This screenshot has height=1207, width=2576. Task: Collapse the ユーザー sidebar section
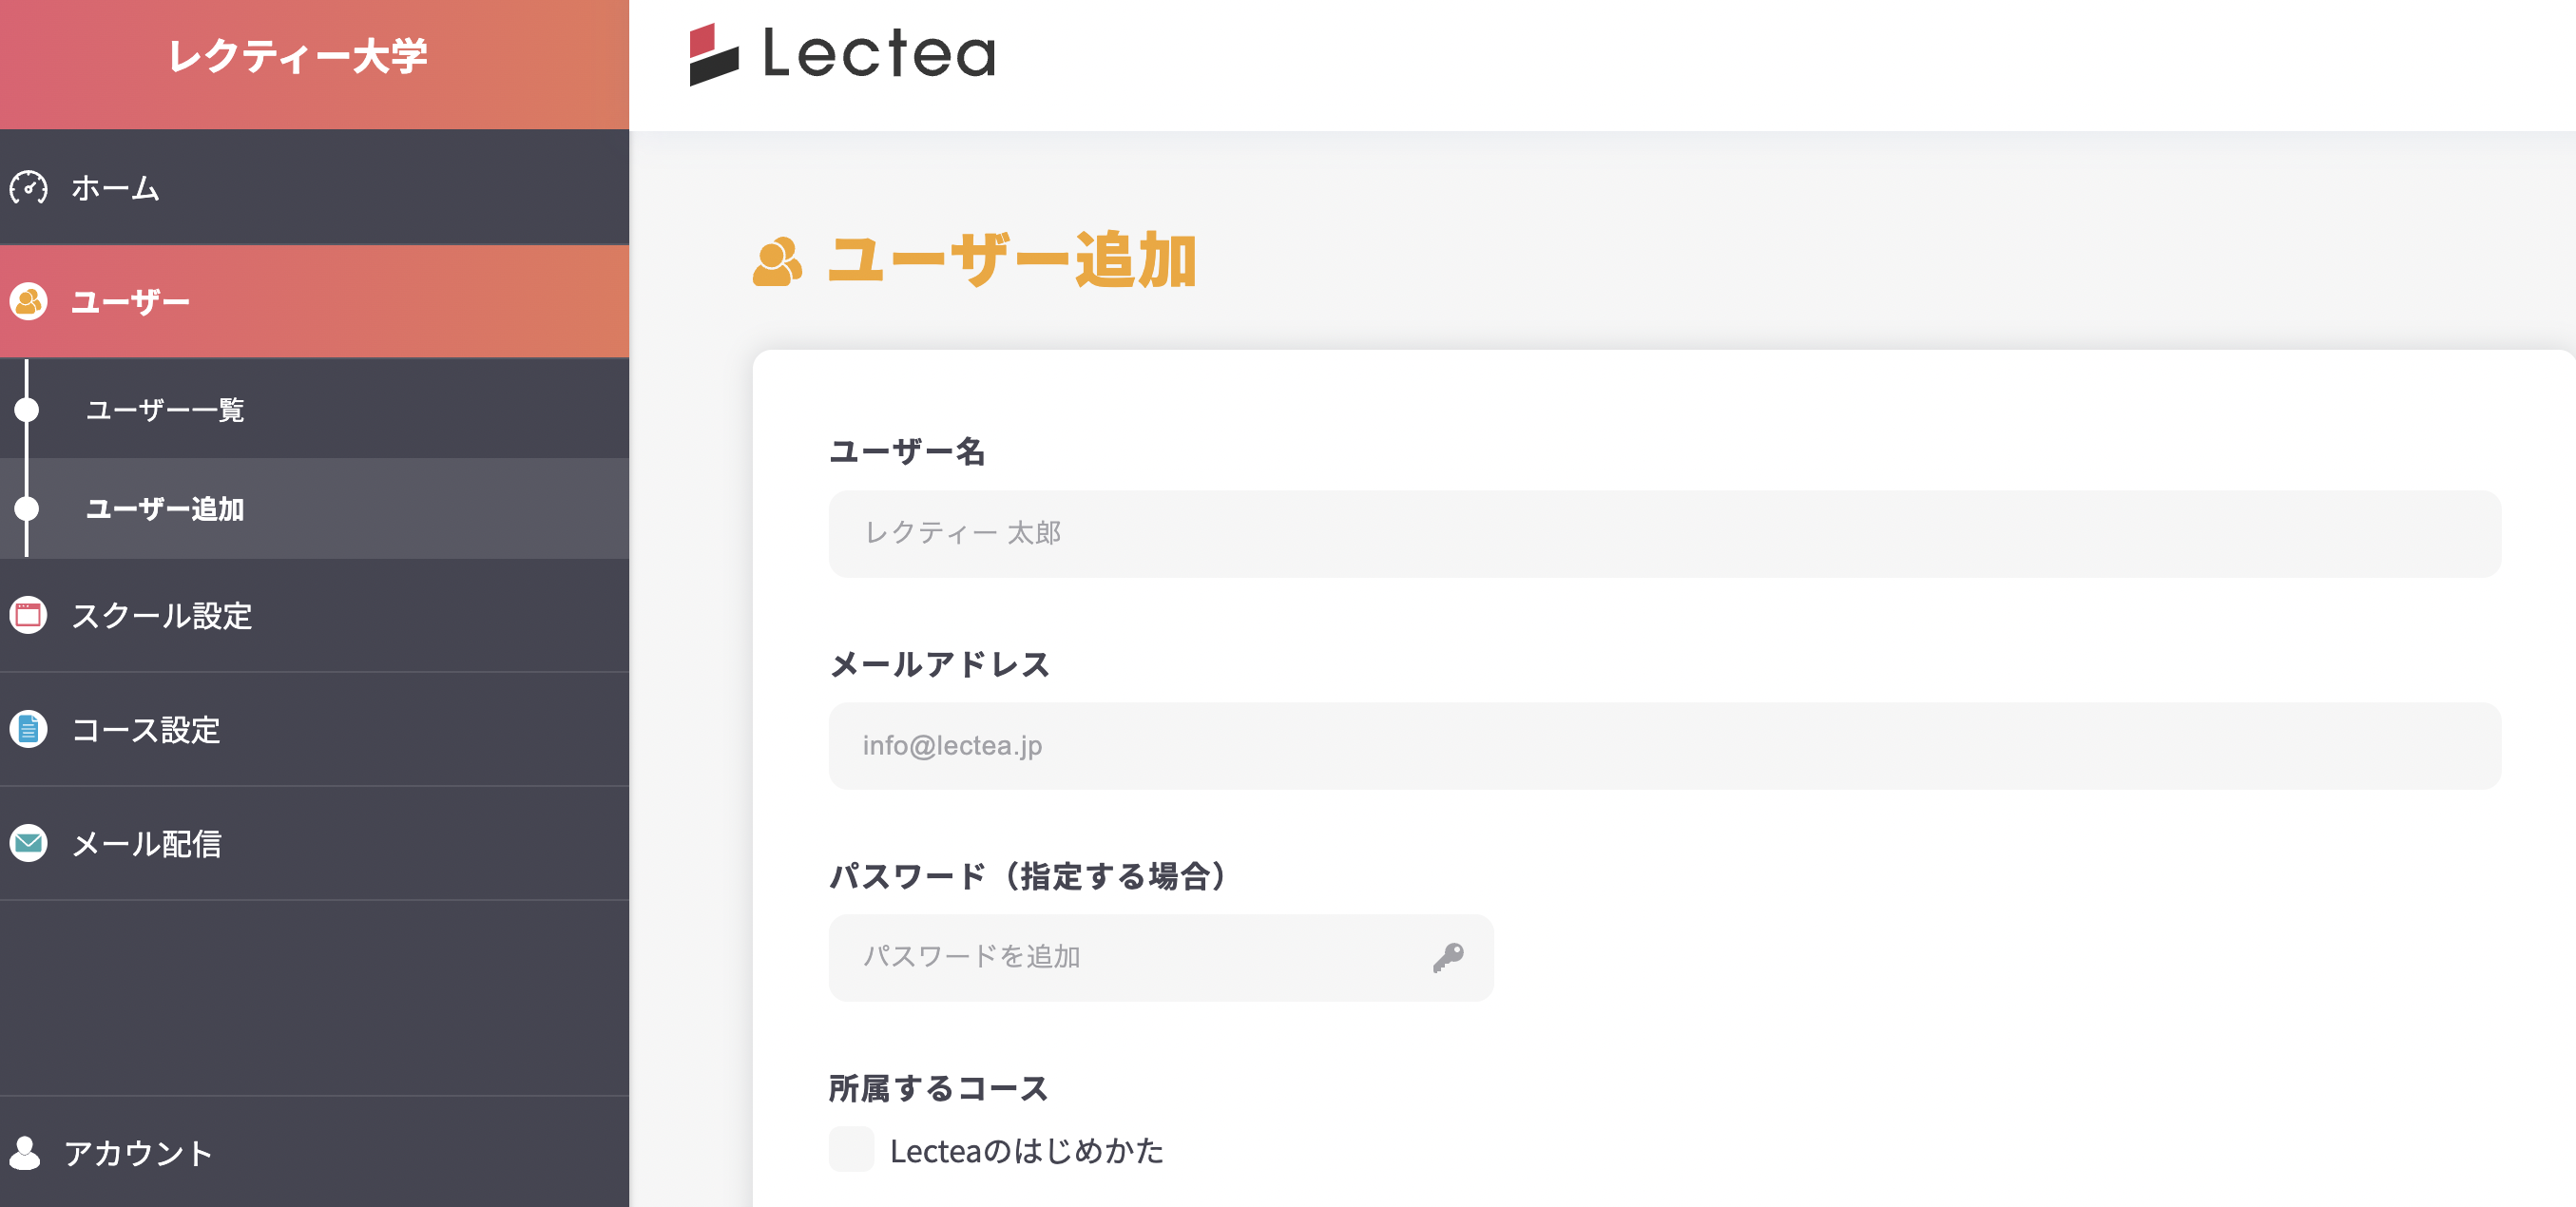tap(130, 301)
